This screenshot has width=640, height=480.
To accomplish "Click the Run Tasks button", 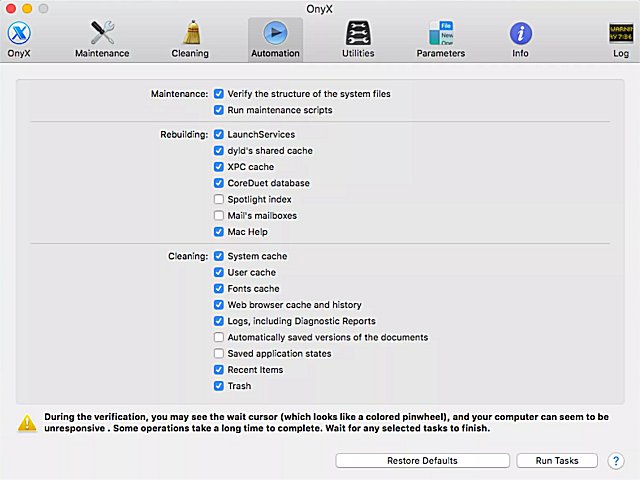I will click(557, 461).
